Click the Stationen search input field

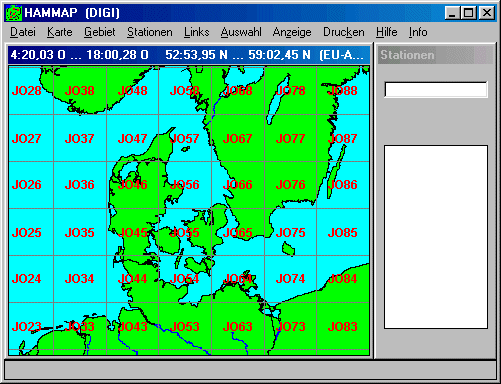point(436,90)
